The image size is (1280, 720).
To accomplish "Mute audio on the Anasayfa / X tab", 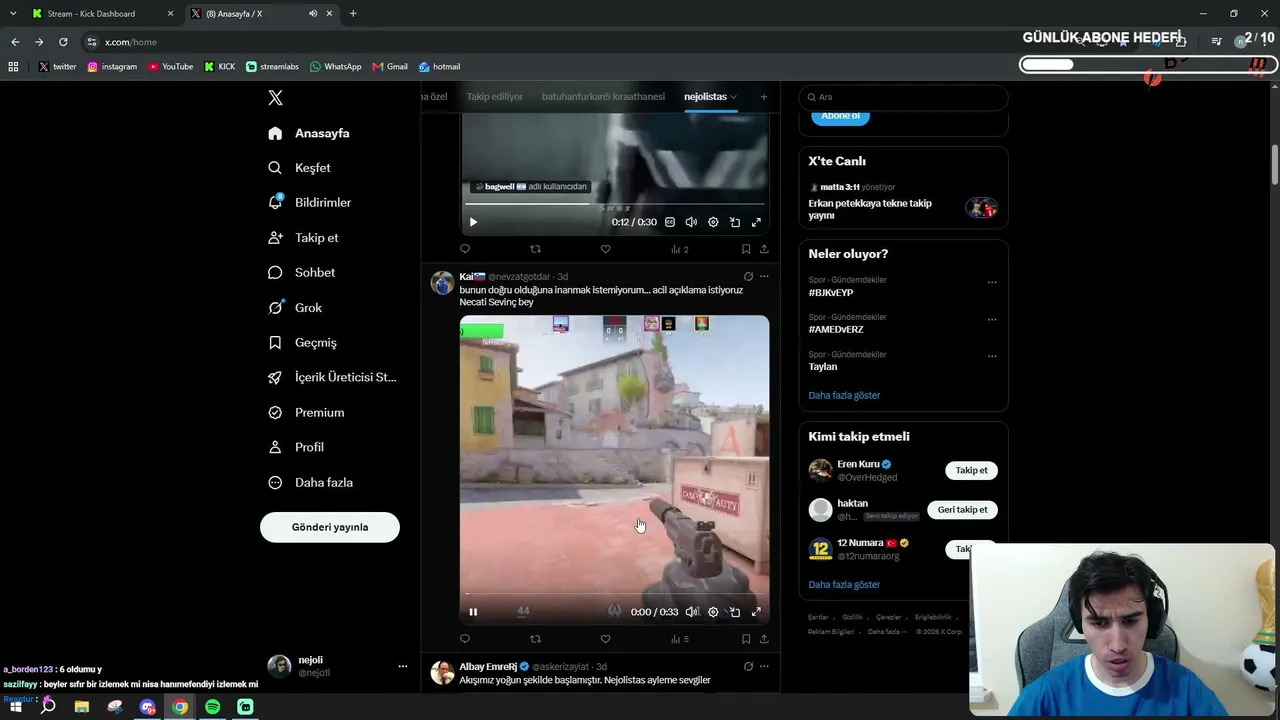I will tap(313, 14).
